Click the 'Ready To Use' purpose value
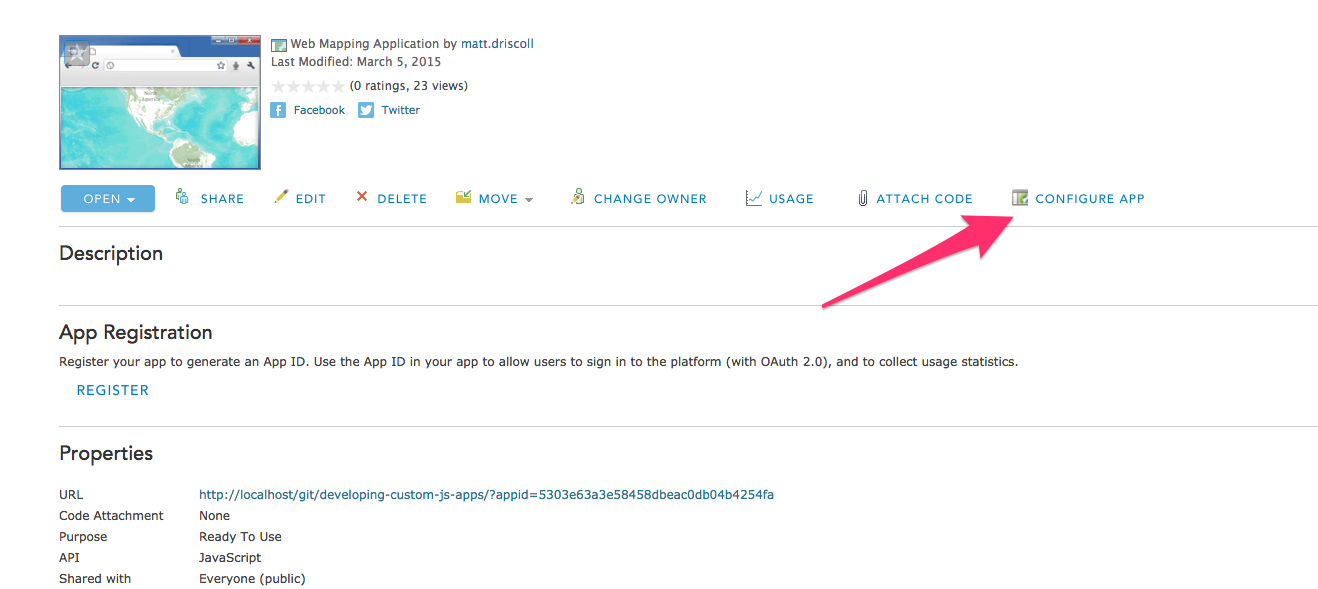 pyautogui.click(x=240, y=537)
